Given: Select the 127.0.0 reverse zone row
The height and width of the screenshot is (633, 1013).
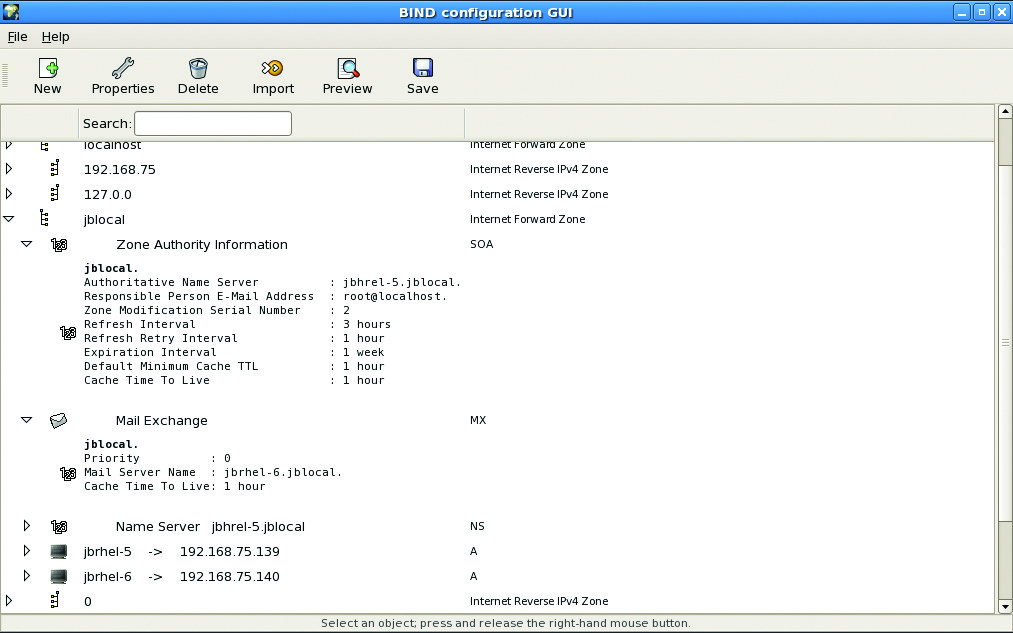Looking at the screenshot, I should pyautogui.click(x=107, y=194).
